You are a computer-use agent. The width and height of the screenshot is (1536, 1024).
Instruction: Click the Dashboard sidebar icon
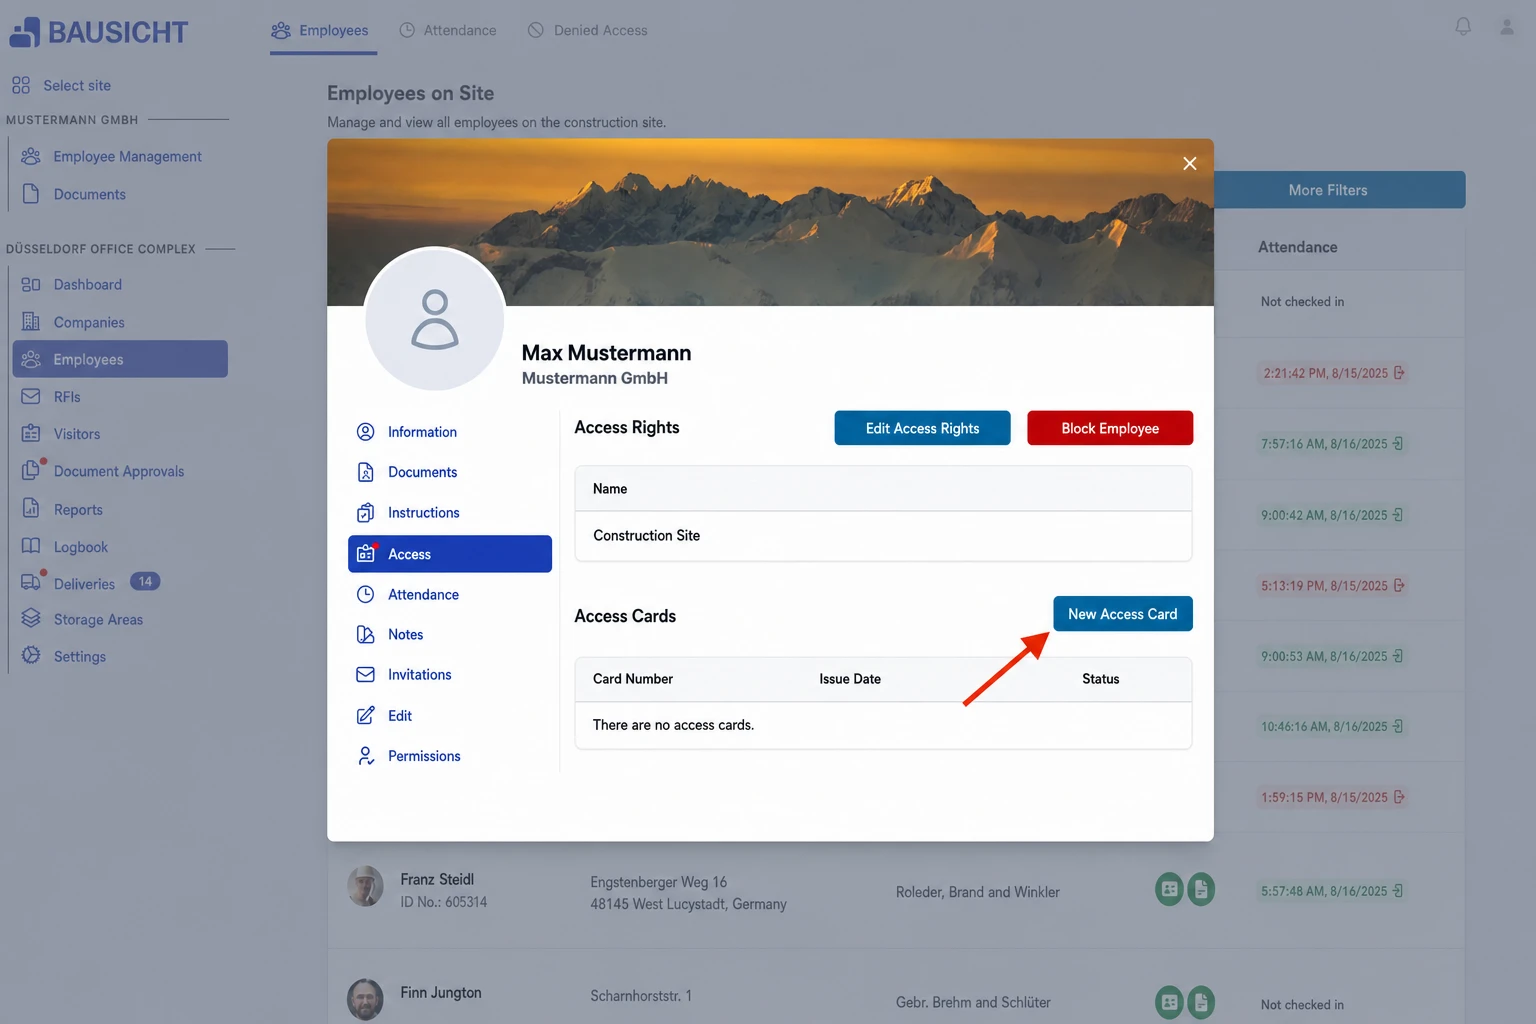click(x=31, y=284)
